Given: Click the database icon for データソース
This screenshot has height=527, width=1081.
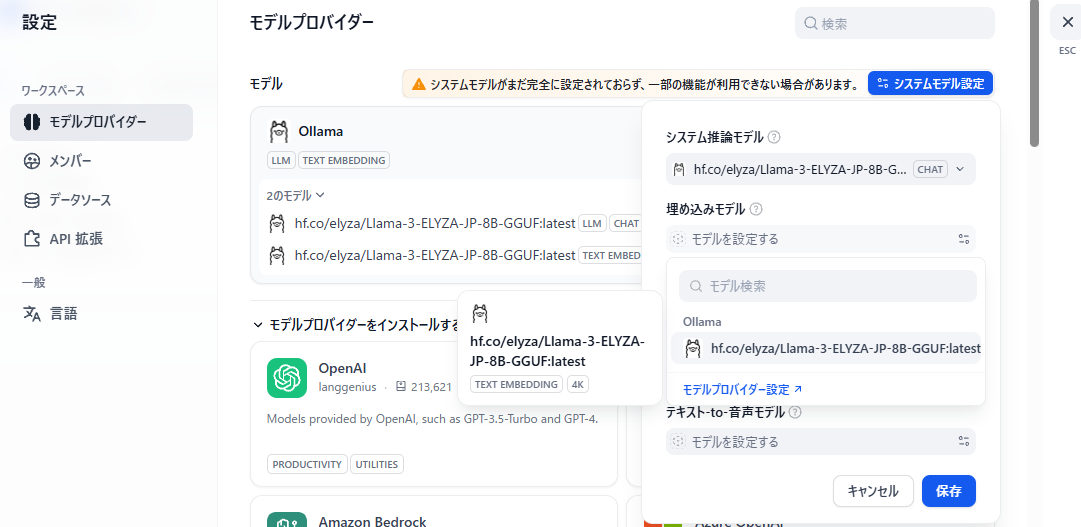Looking at the screenshot, I should tap(32, 201).
